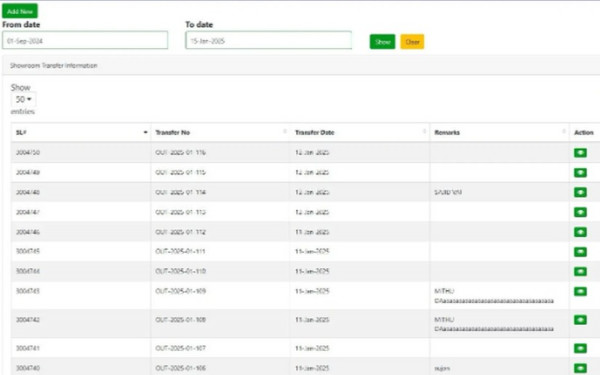View transfer OUT-2025-01-116 details
This screenshot has width=600, height=375.
580,153
